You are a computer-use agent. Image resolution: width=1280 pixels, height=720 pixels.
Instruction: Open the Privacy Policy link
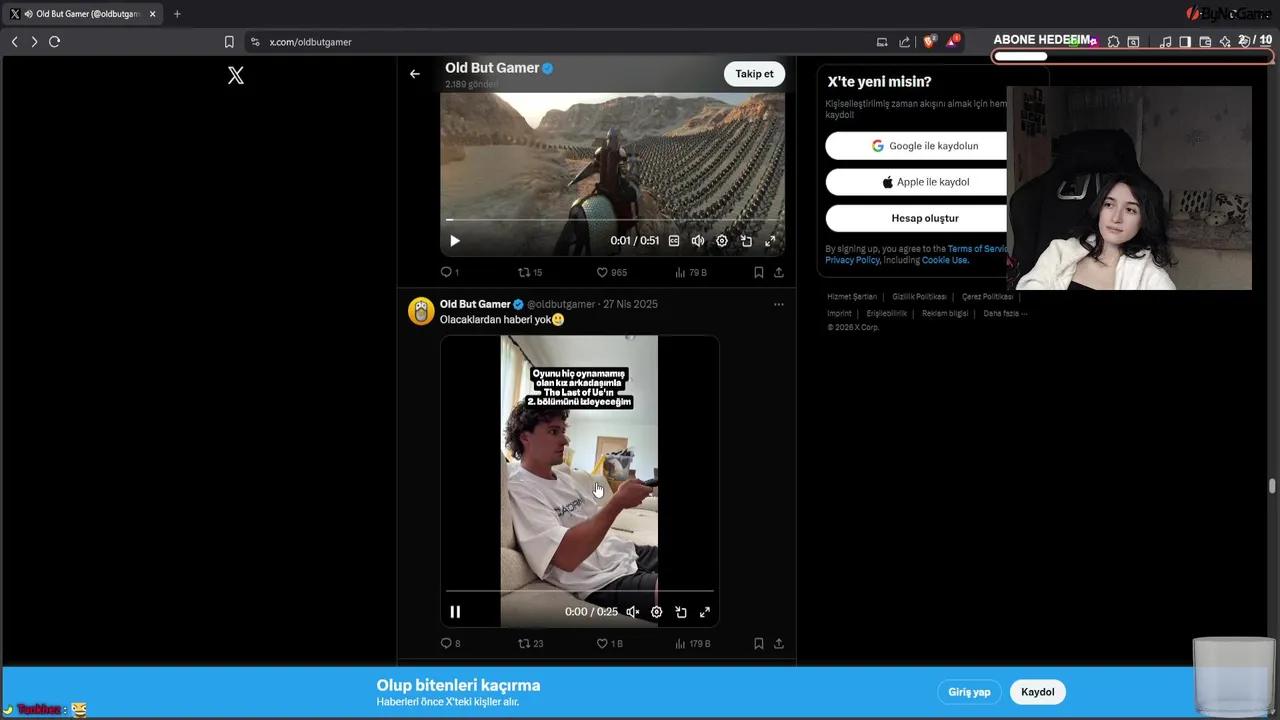tap(852, 260)
